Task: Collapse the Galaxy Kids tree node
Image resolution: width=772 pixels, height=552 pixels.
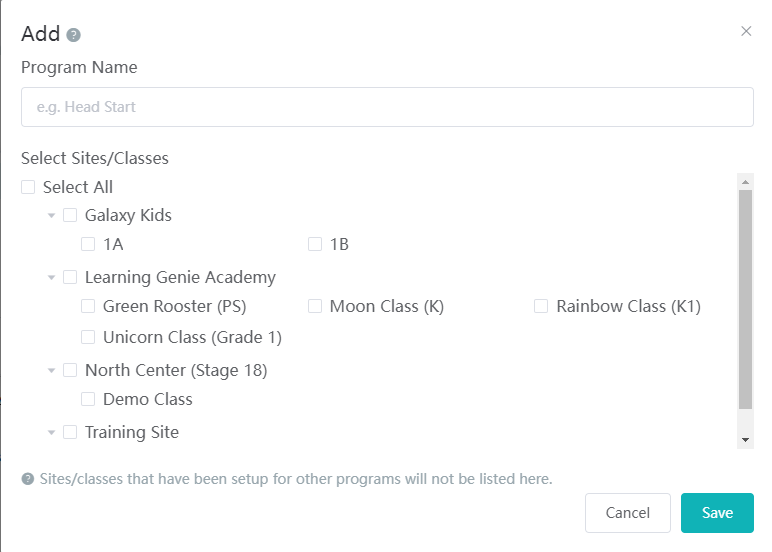Action: tap(51, 215)
